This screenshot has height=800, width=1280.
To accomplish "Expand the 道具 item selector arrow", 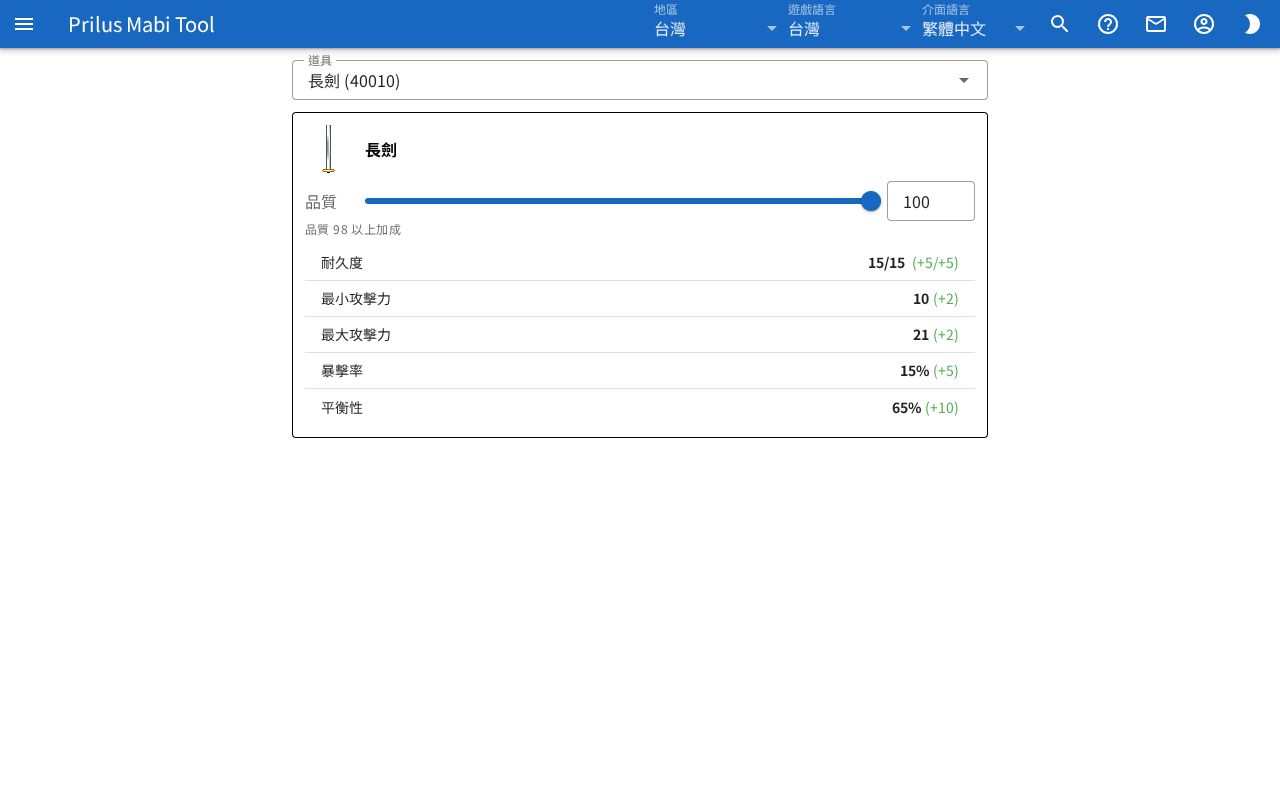I will click(x=964, y=80).
